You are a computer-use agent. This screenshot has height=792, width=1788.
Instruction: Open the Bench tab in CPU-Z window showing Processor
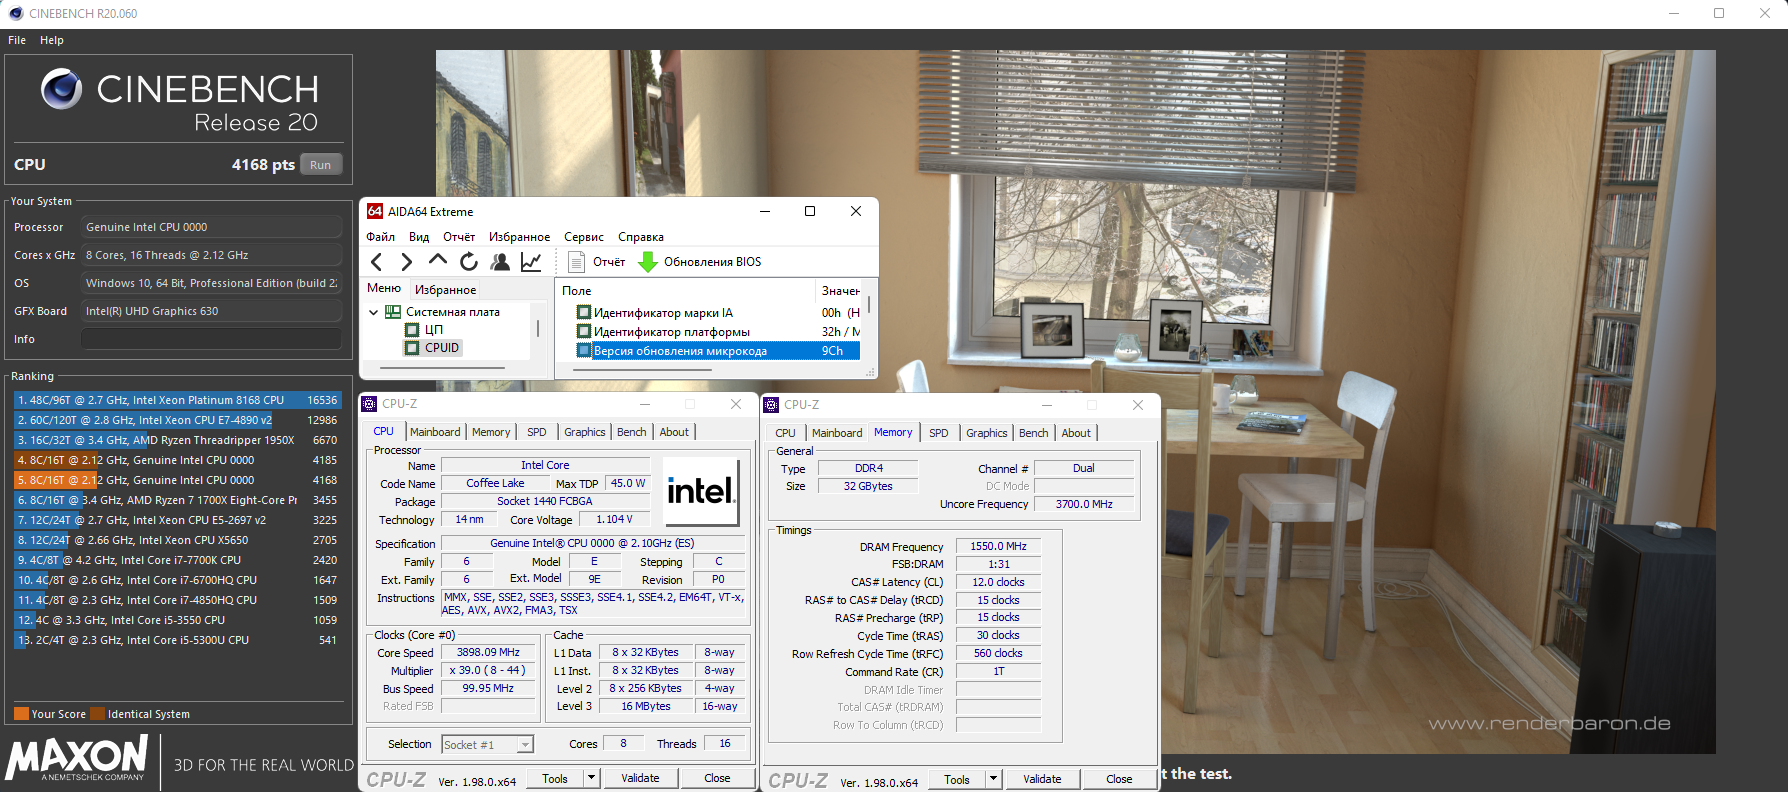(x=631, y=432)
